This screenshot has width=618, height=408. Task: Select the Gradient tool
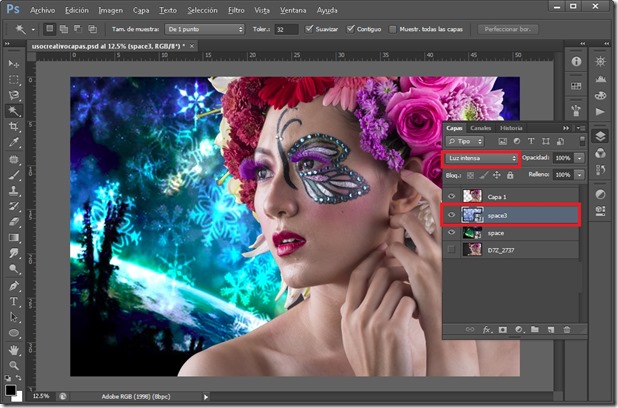click(14, 238)
